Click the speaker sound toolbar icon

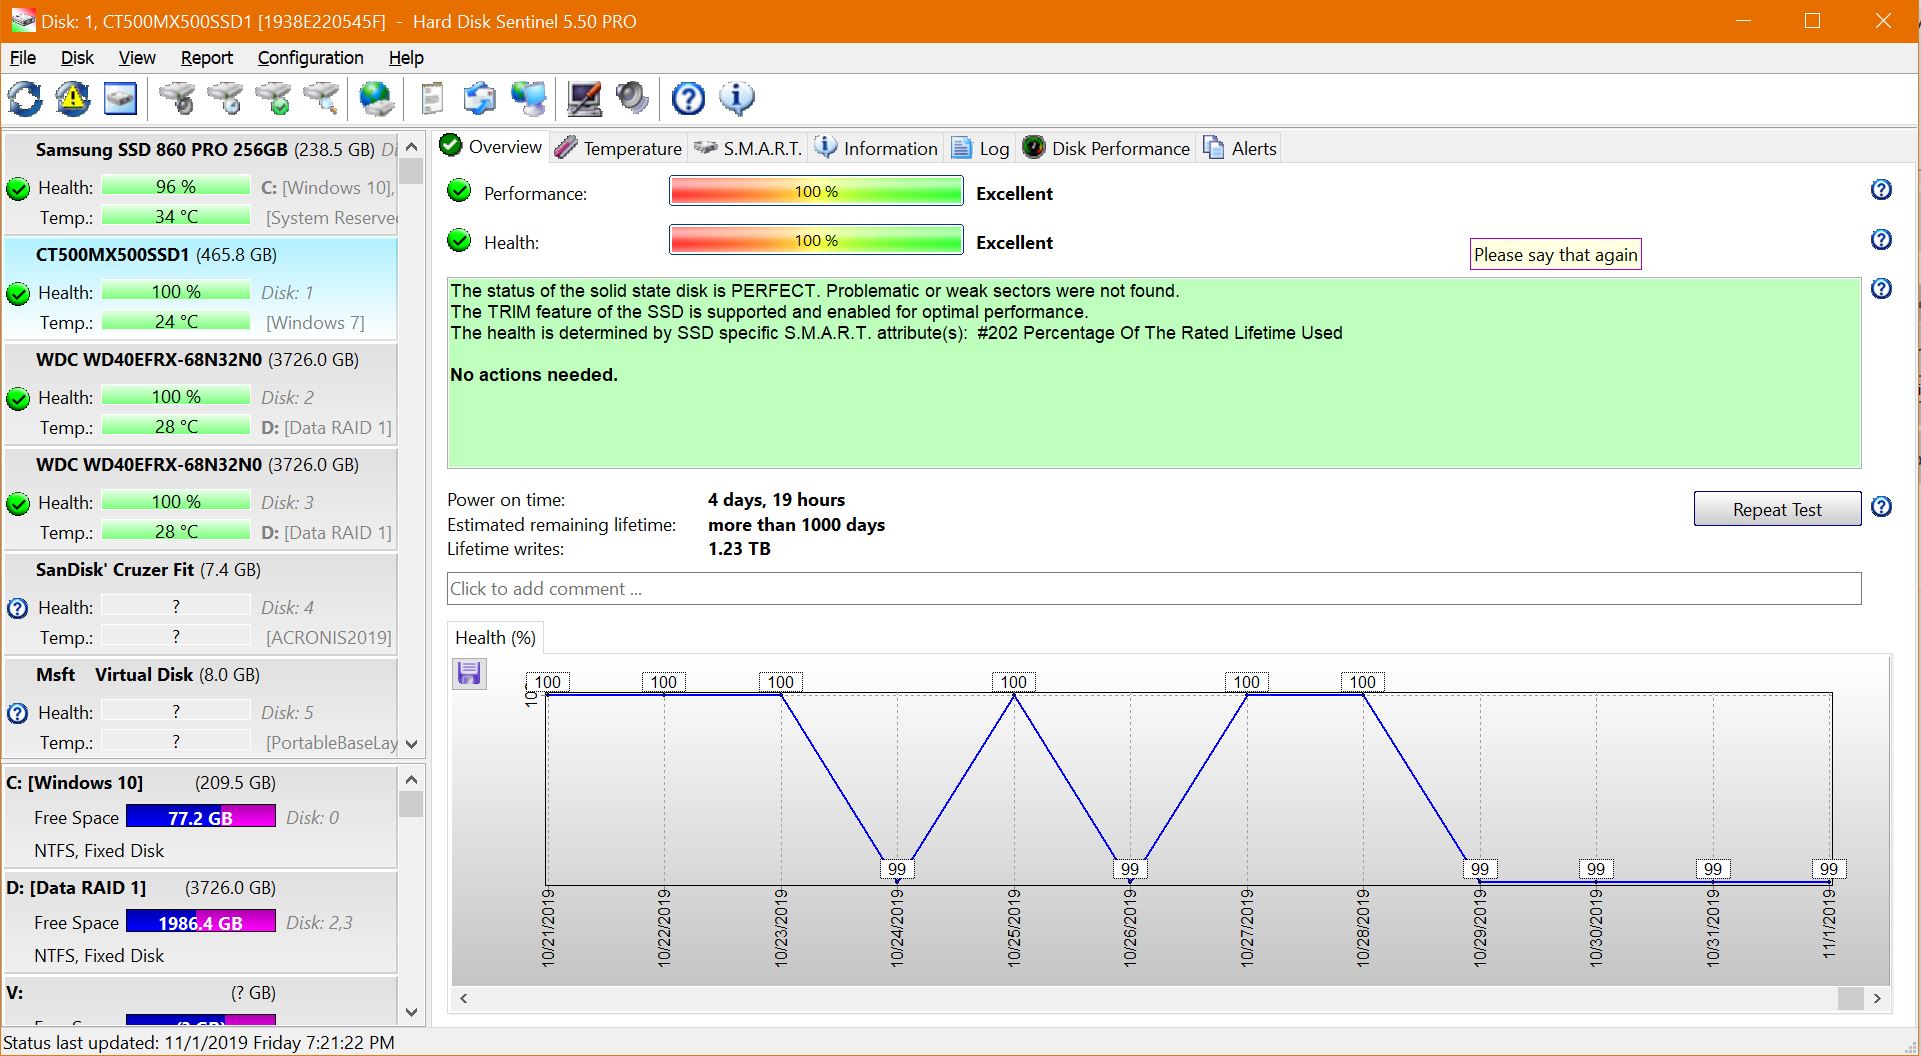[632, 99]
